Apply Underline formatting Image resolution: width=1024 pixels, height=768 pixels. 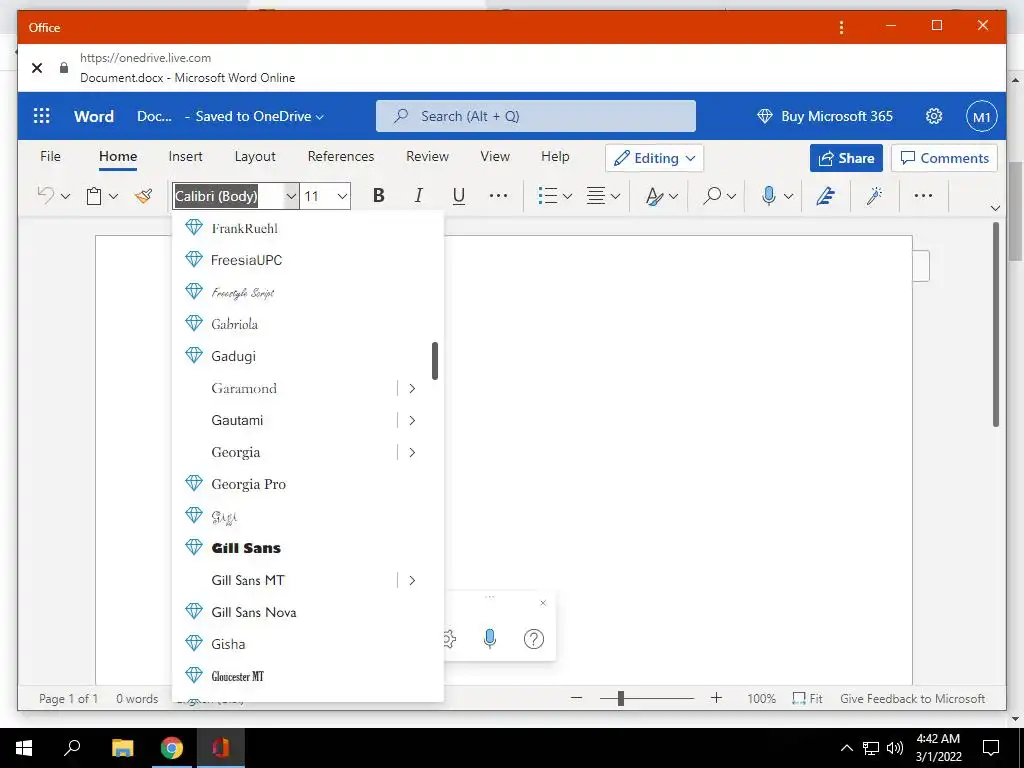point(458,196)
